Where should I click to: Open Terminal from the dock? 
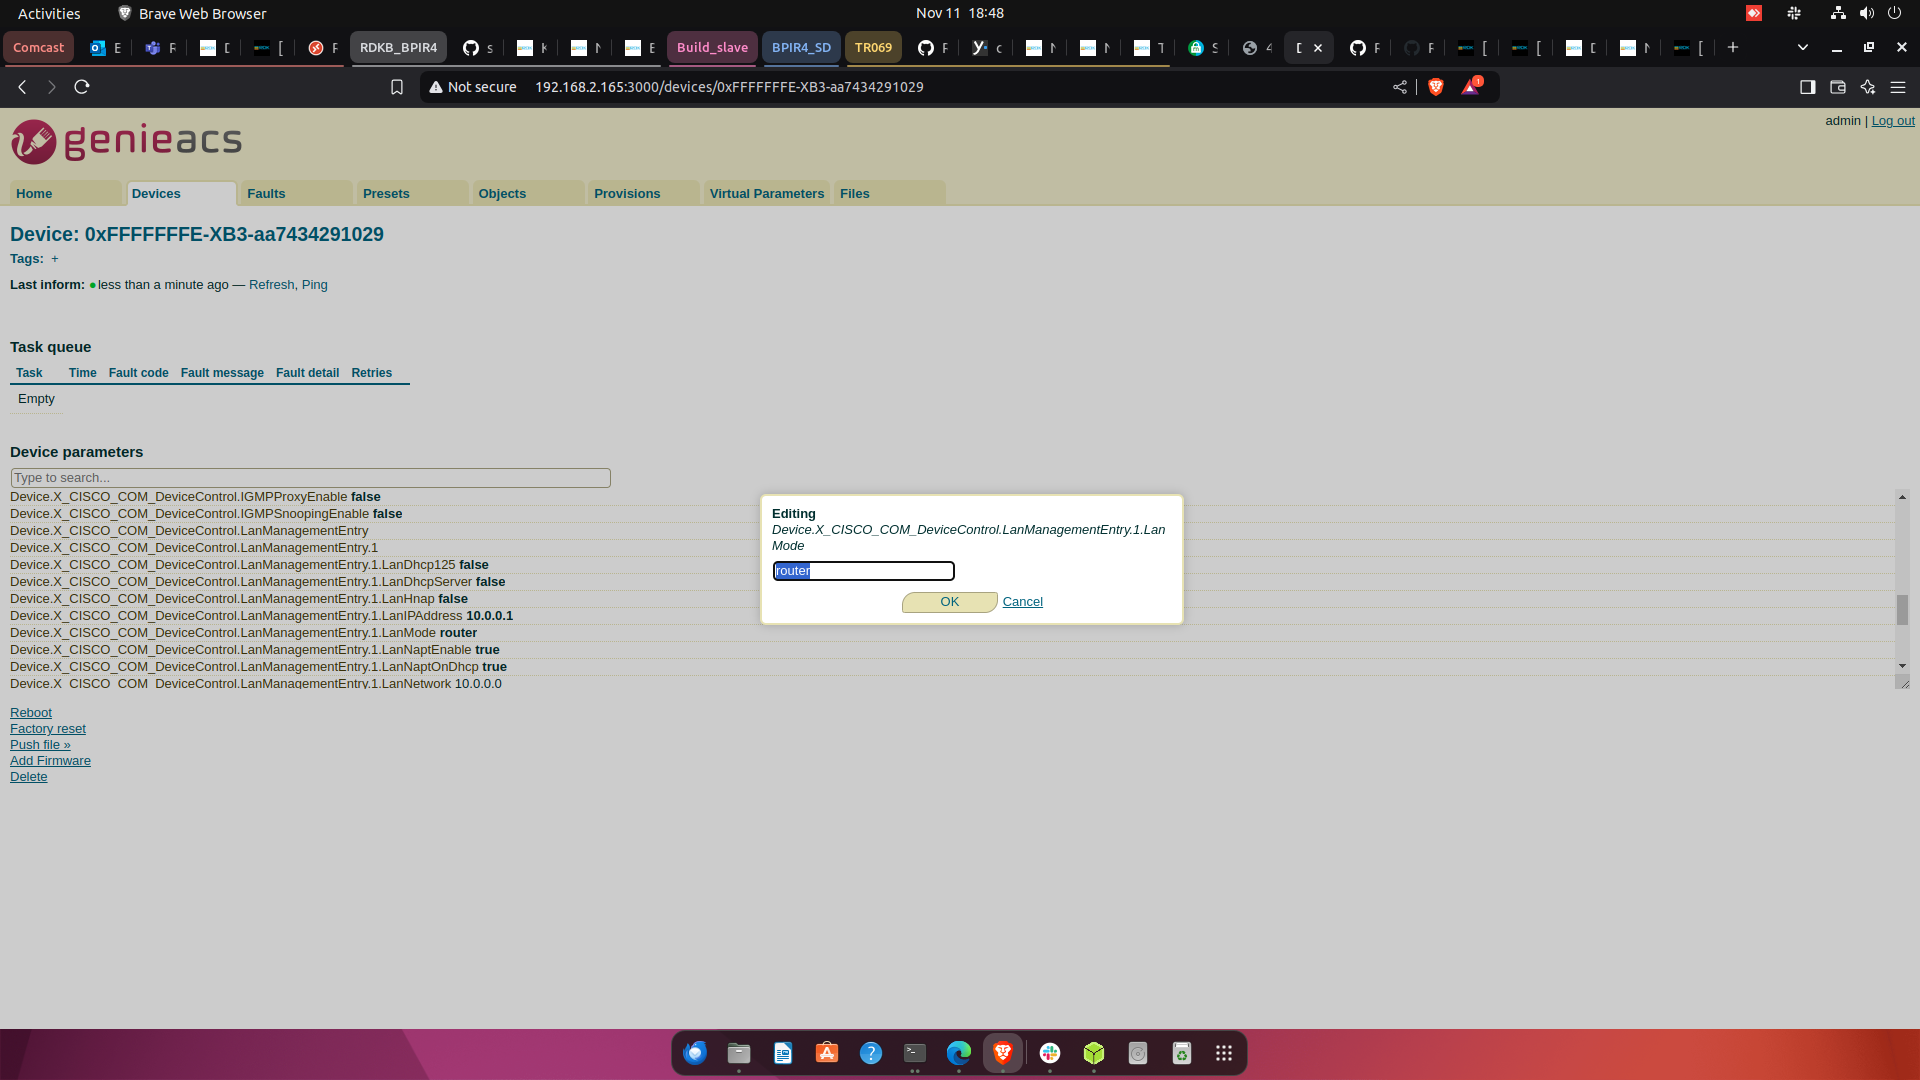tap(914, 1053)
